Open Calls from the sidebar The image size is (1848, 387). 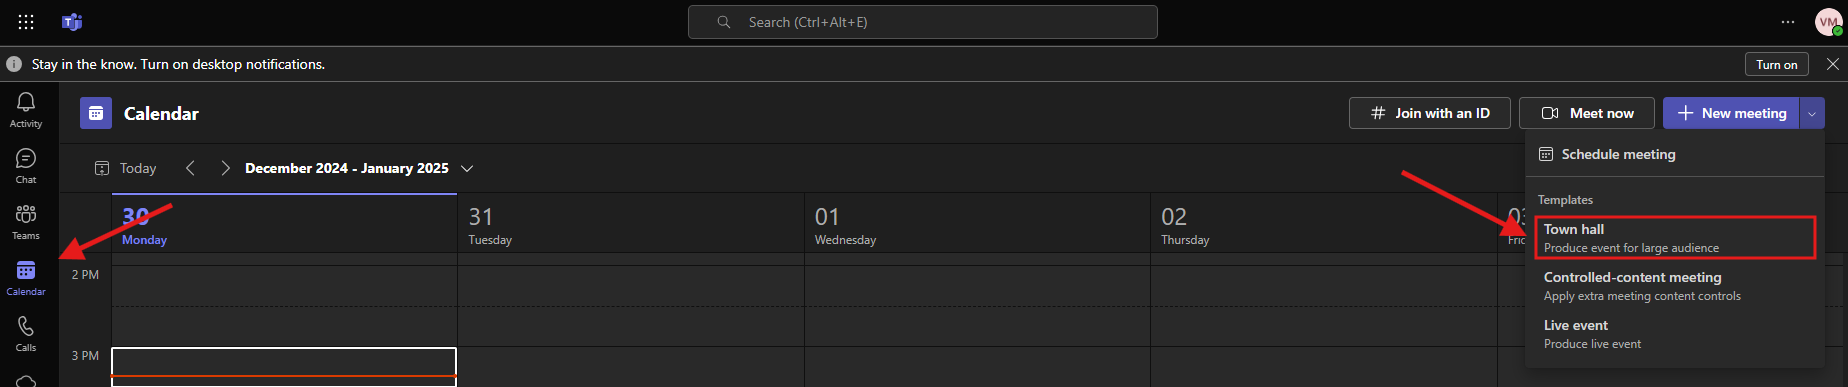(x=26, y=334)
